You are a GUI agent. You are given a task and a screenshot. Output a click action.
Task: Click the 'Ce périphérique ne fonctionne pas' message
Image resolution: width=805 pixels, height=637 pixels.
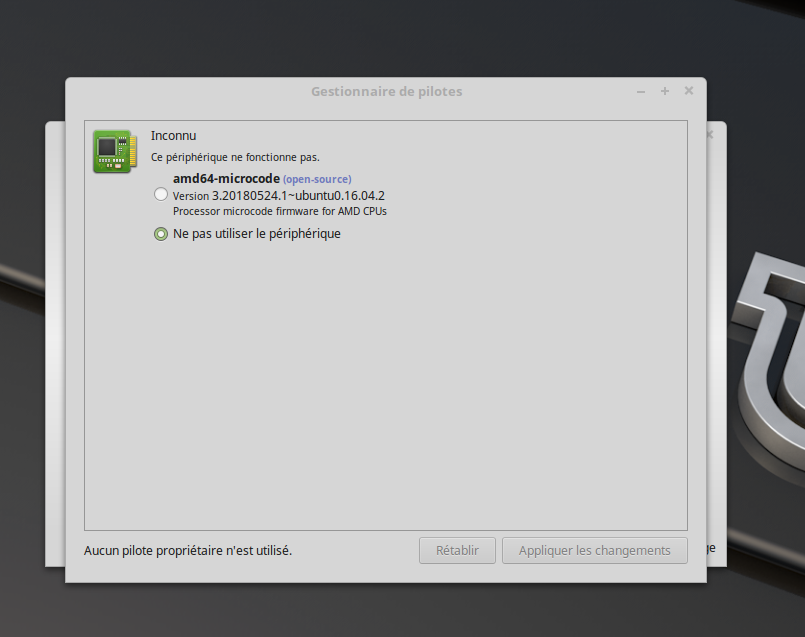click(x=235, y=157)
